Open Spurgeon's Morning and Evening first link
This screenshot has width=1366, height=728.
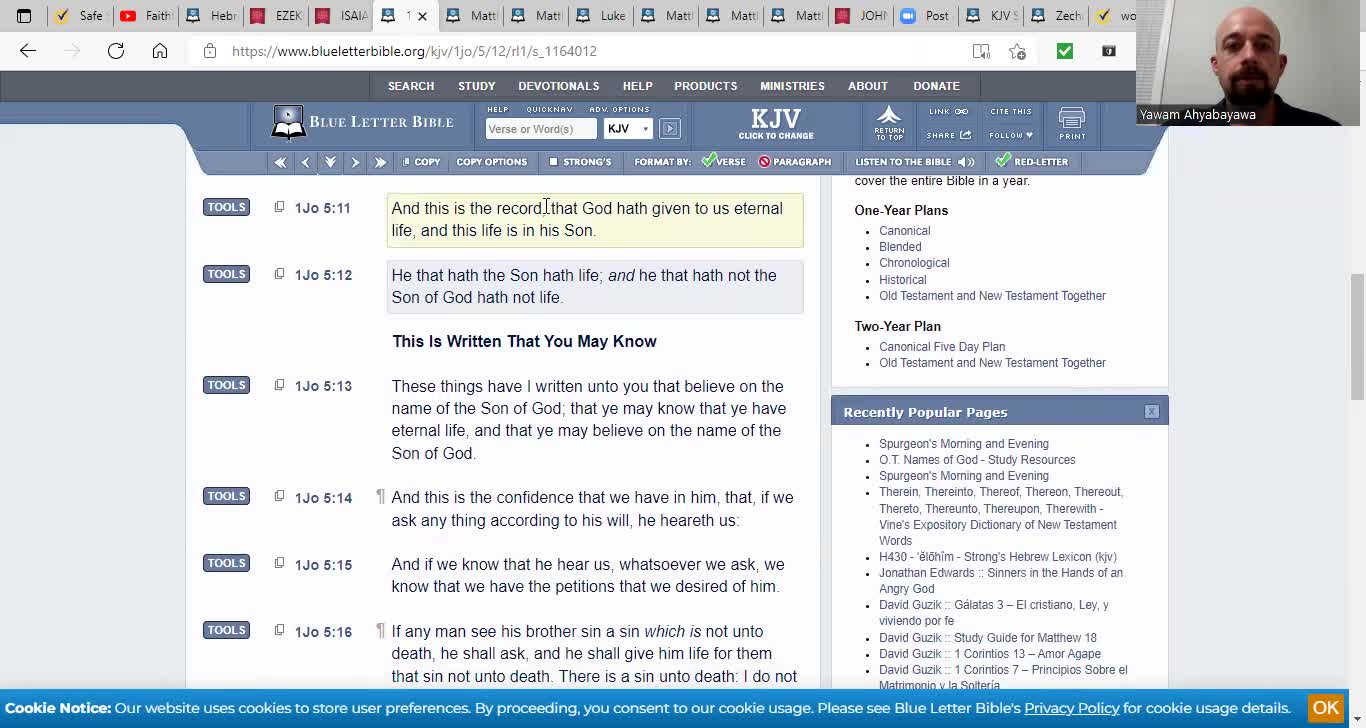coord(964,444)
